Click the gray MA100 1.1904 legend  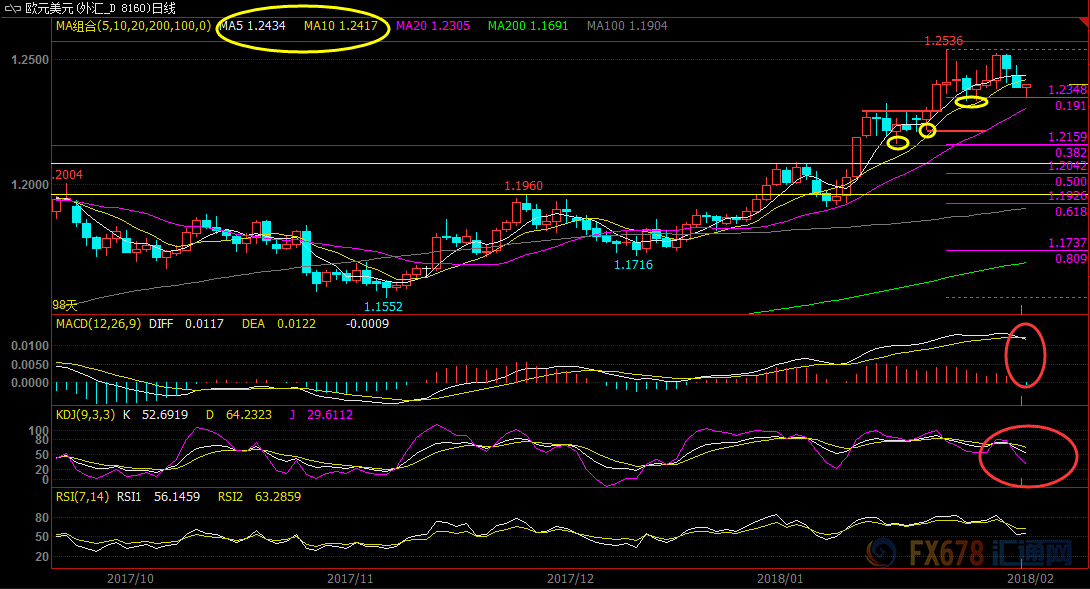[x=626, y=25]
